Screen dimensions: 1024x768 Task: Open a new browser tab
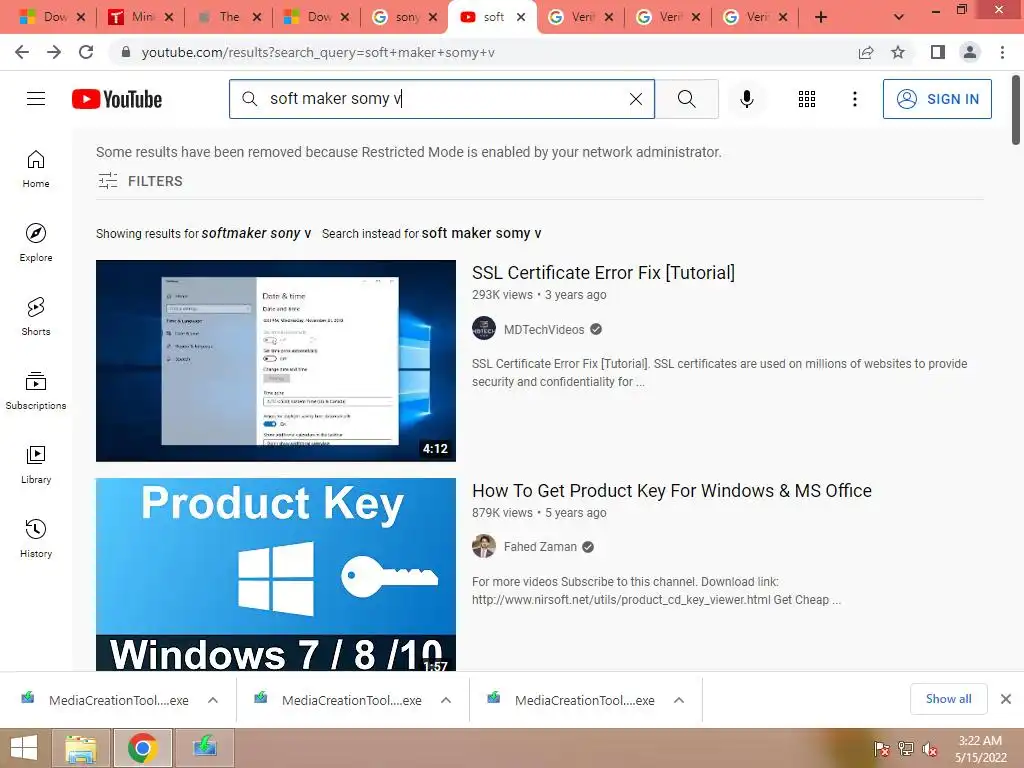821,18
